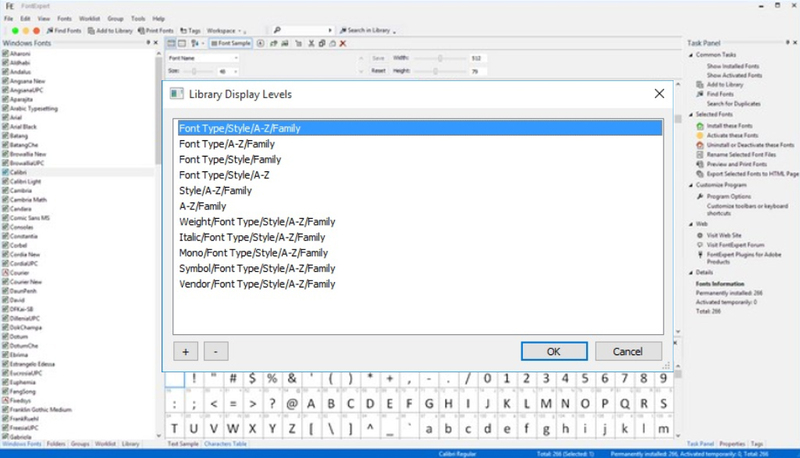Collapse the Customize Program section
Image resolution: width=800 pixels, height=458 pixels.
coord(691,185)
